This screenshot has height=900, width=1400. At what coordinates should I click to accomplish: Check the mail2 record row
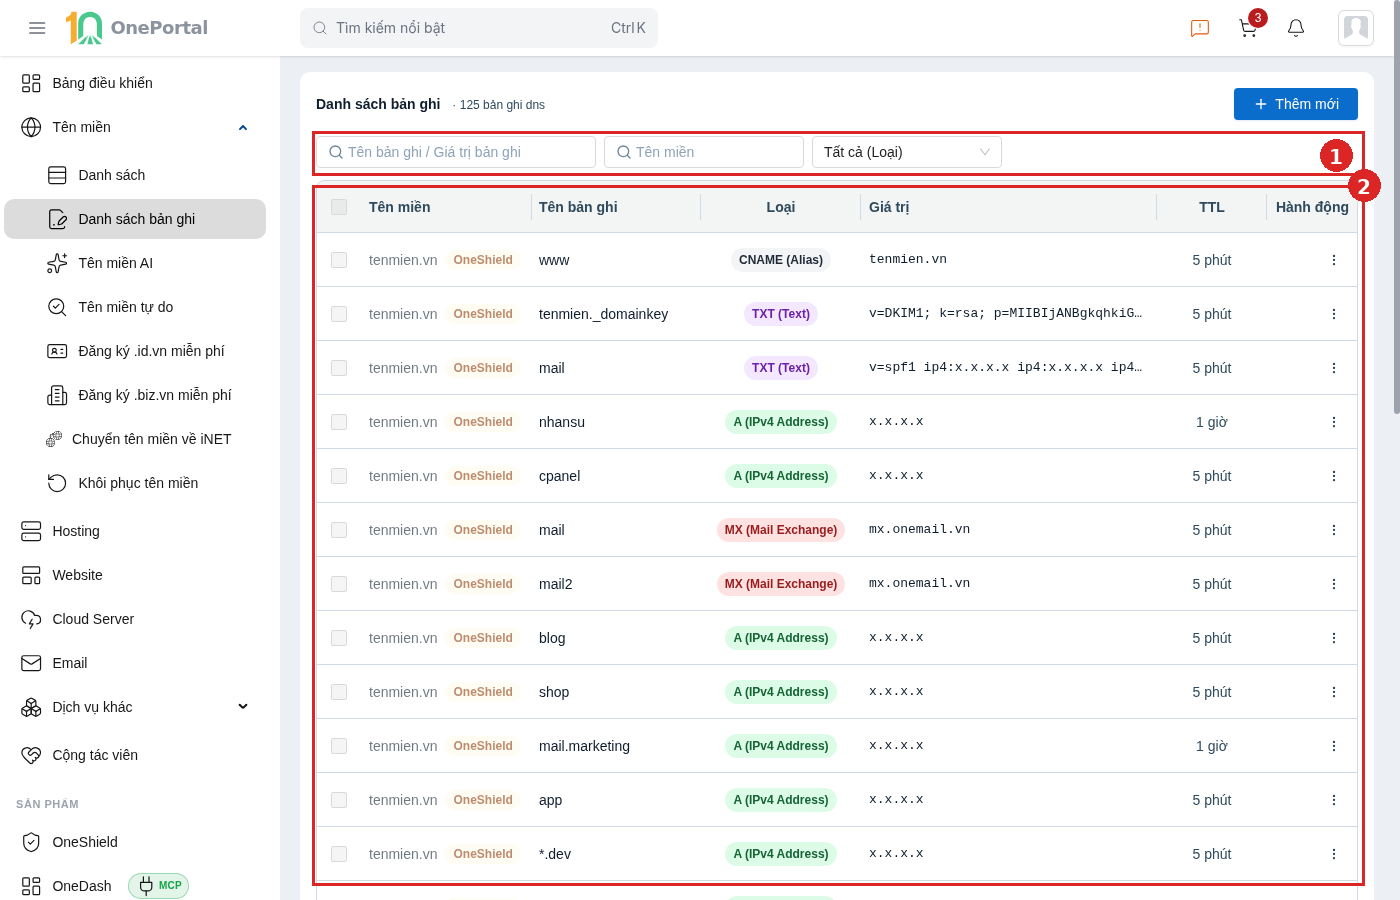click(x=339, y=584)
